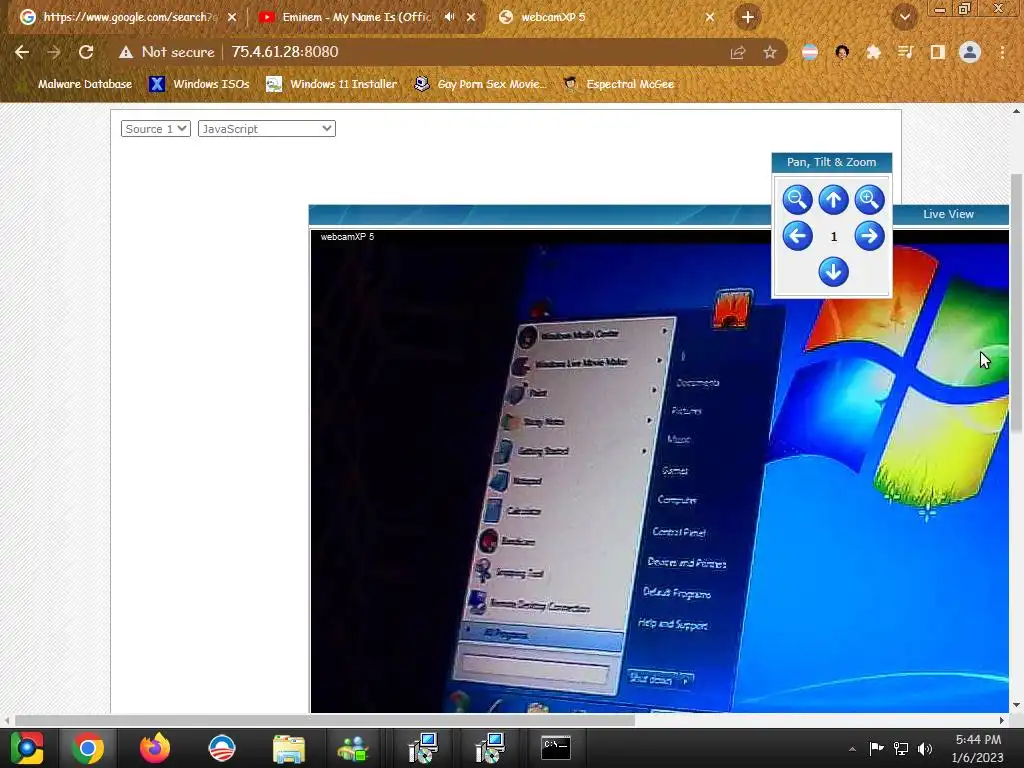This screenshot has width=1024, height=768.
Task: Open the two-people messenger taskbar icon
Action: pos(353,749)
